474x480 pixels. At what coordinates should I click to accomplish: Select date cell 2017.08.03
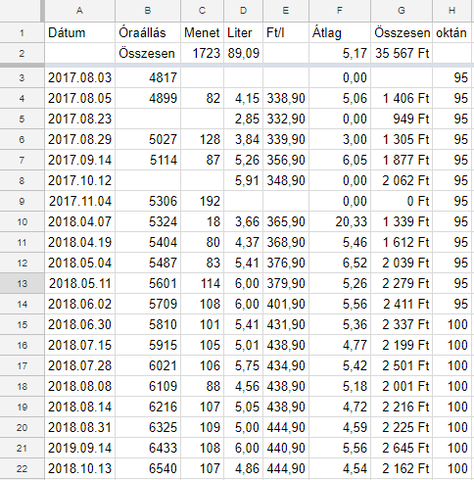[x=80, y=78]
